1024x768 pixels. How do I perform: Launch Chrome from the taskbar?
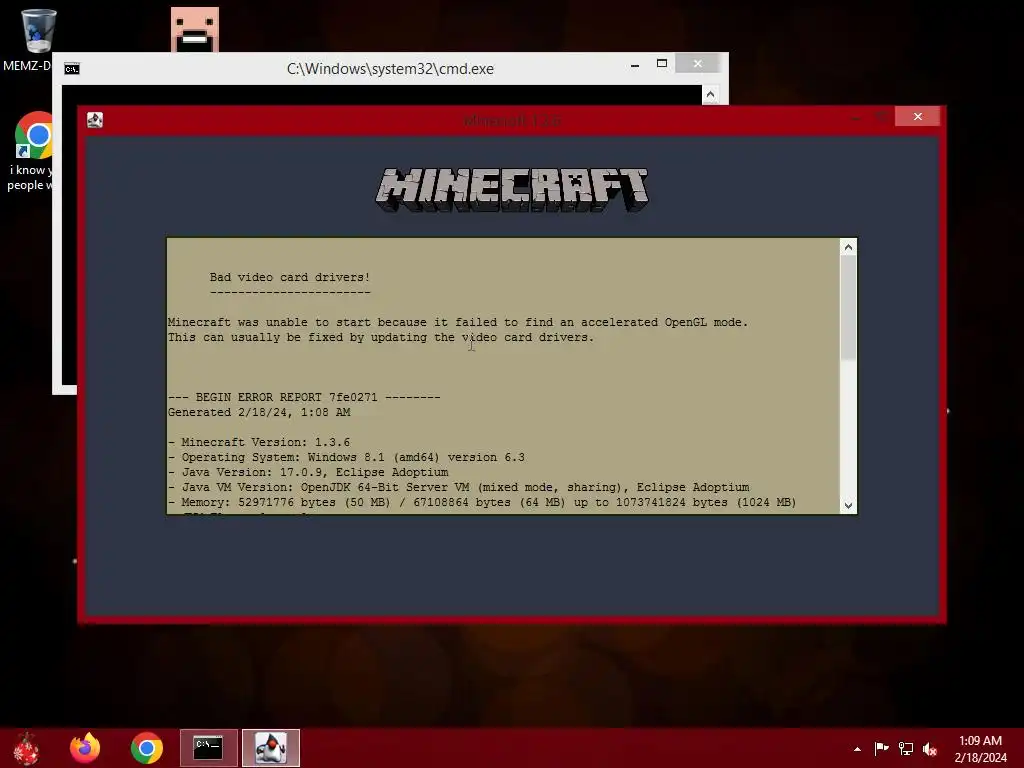coord(146,748)
